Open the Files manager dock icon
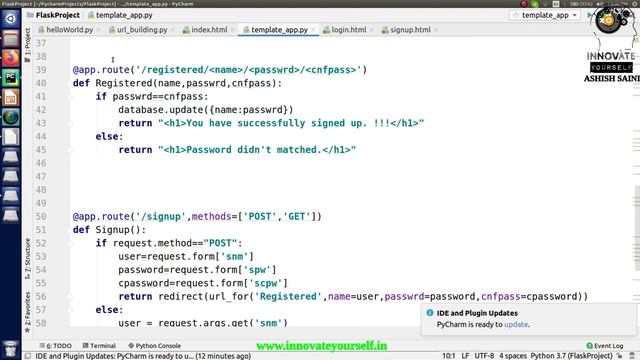The height and width of the screenshot is (360, 640). [x=10, y=39]
